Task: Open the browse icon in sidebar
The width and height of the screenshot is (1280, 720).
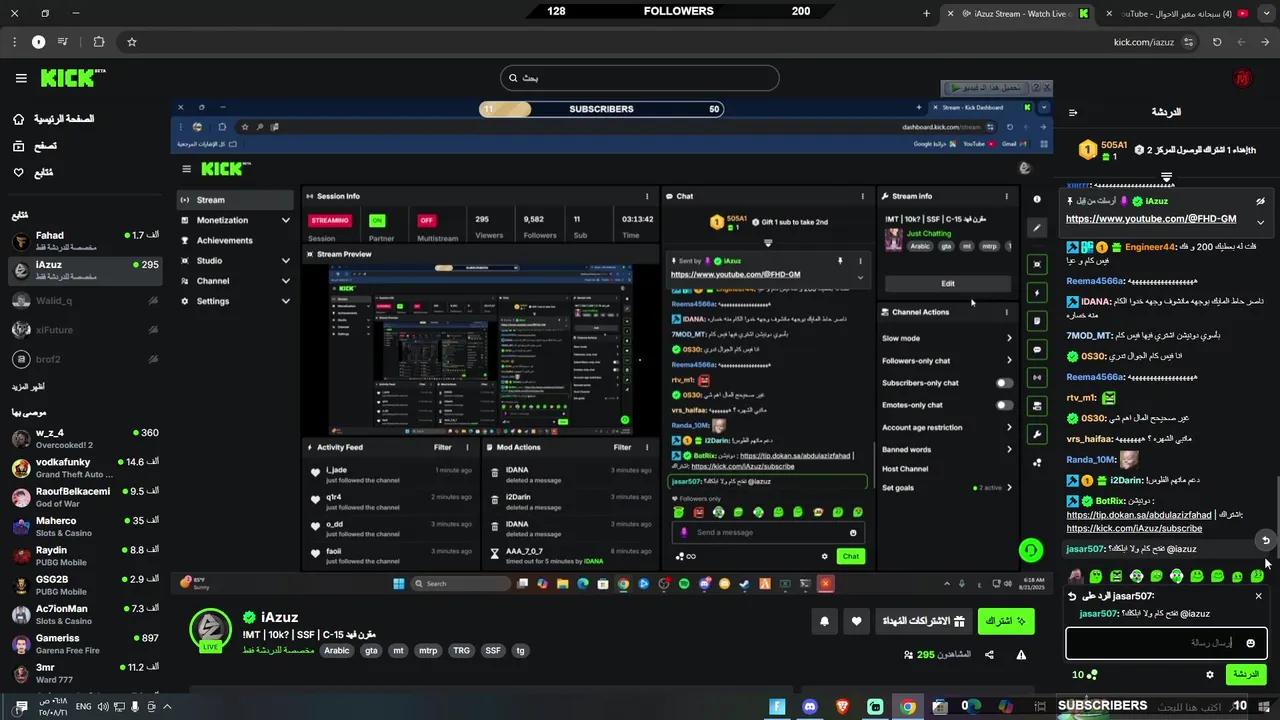Action: coord(19,146)
